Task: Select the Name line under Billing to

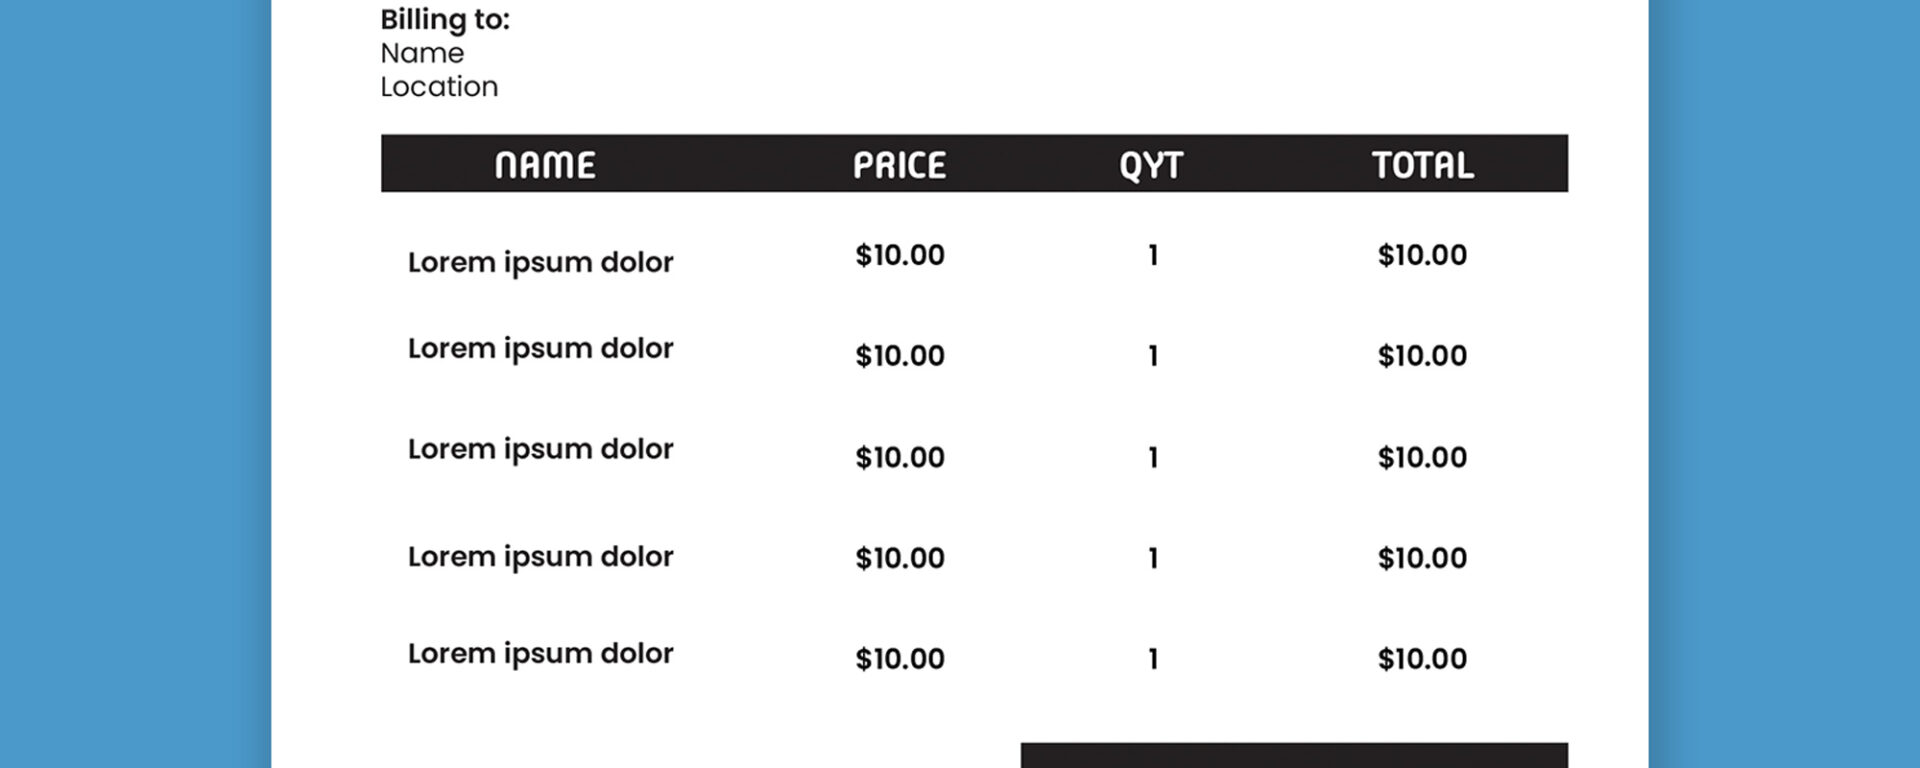Action: pos(422,53)
